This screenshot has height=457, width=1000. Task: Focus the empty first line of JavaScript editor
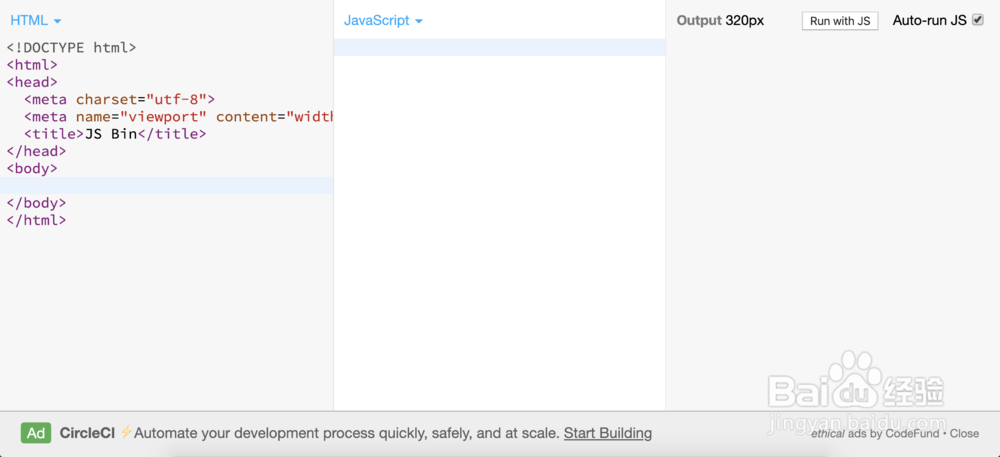498,48
